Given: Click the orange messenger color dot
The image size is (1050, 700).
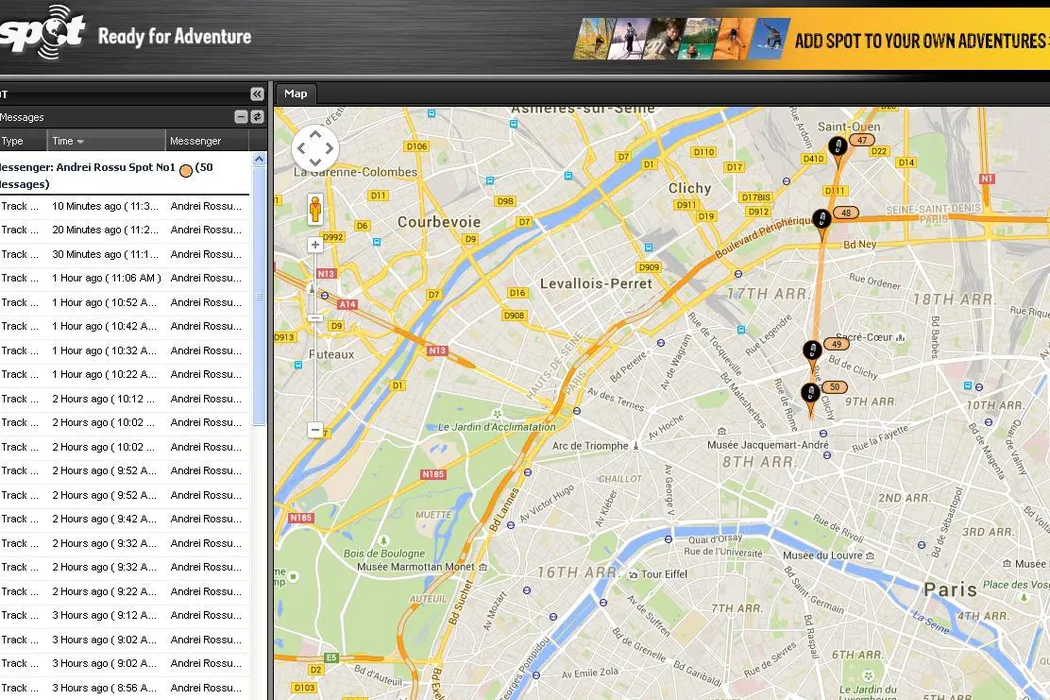Looking at the screenshot, I should tap(186, 170).
